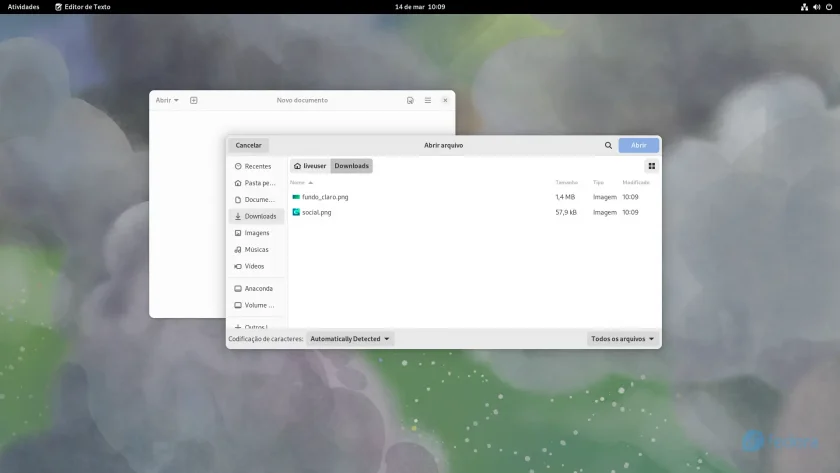This screenshot has height=473, width=840.
Task: Close the Editor de Texto window
Action: tap(445, 100)
